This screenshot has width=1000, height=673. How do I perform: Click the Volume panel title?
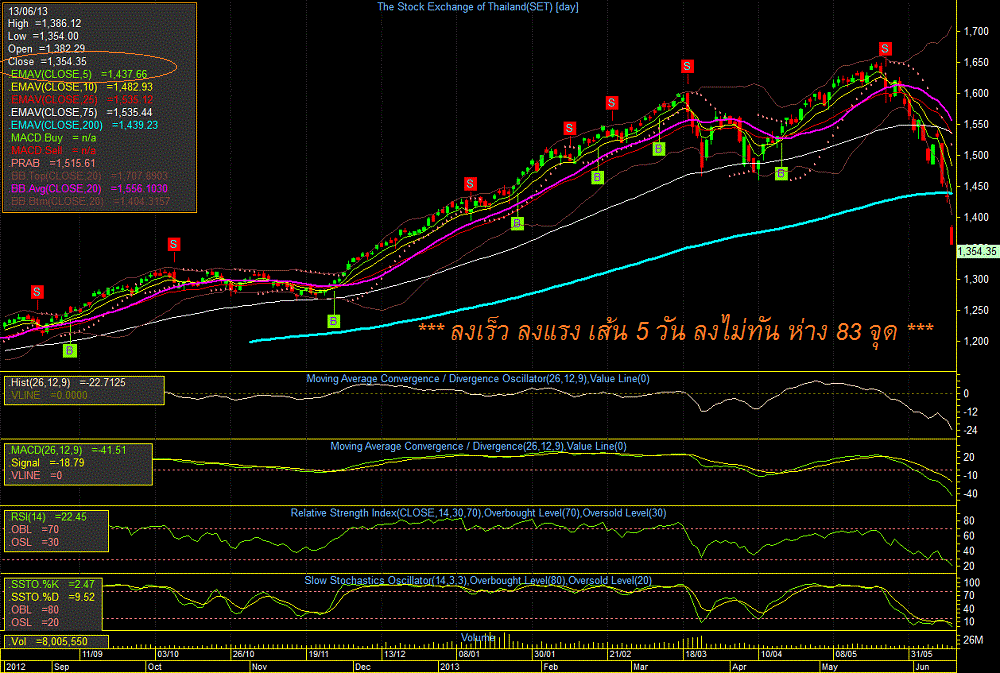point(478,638)
